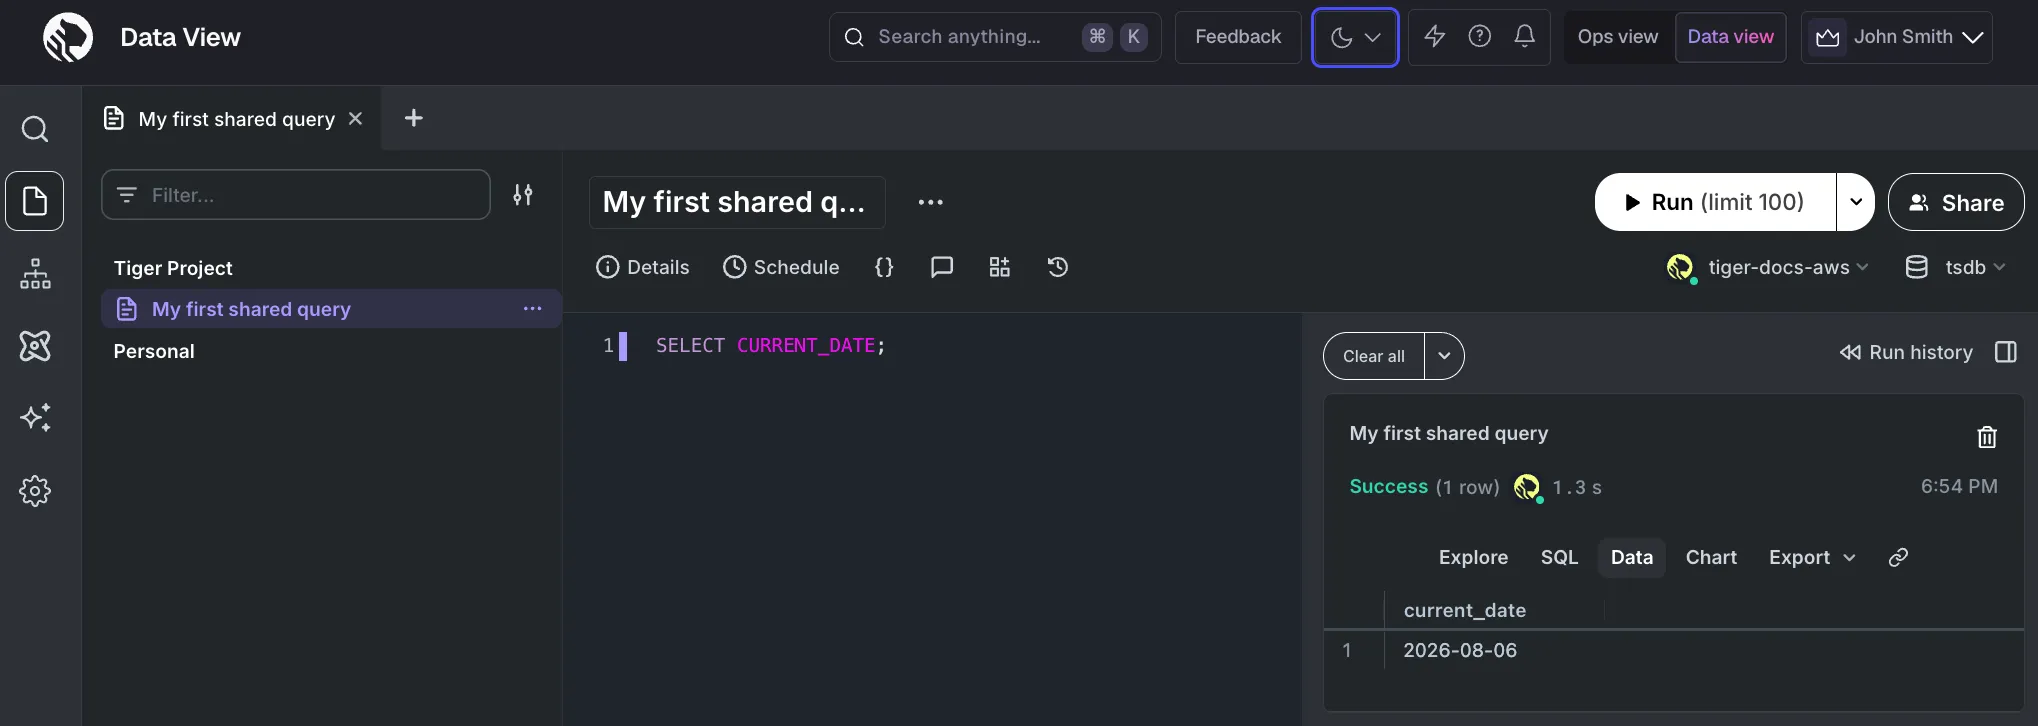Change the tsdb database selector
The width and height of the screenshot is (2038, 726).
(1956, 267)
